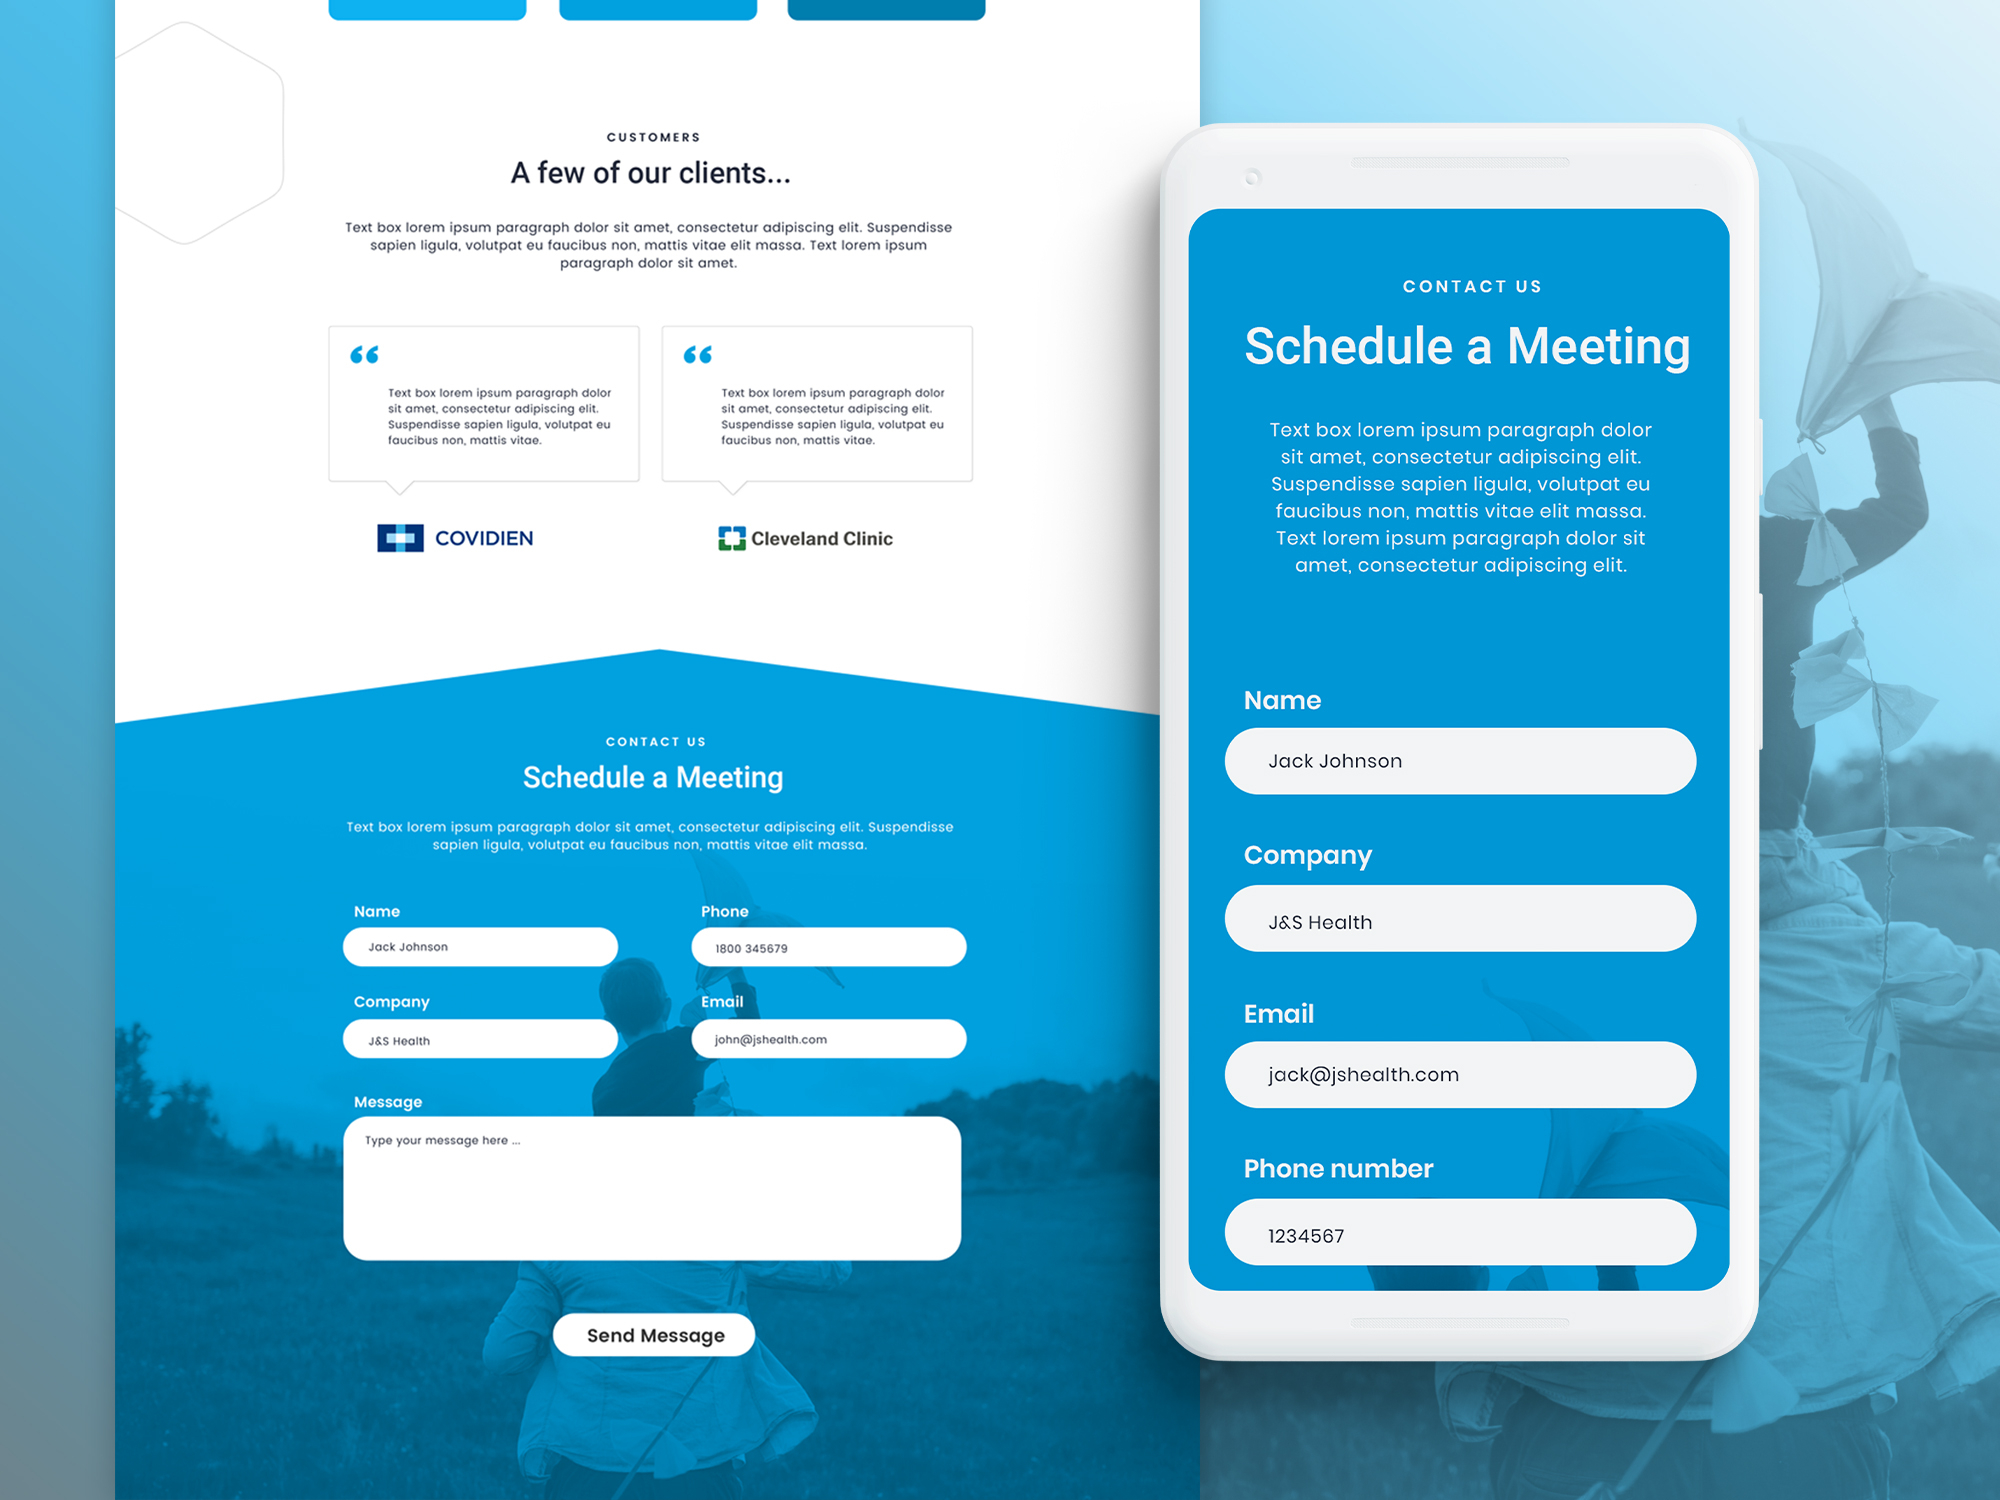
Task: Click the Covidien company logo icon
Action: 400,539
